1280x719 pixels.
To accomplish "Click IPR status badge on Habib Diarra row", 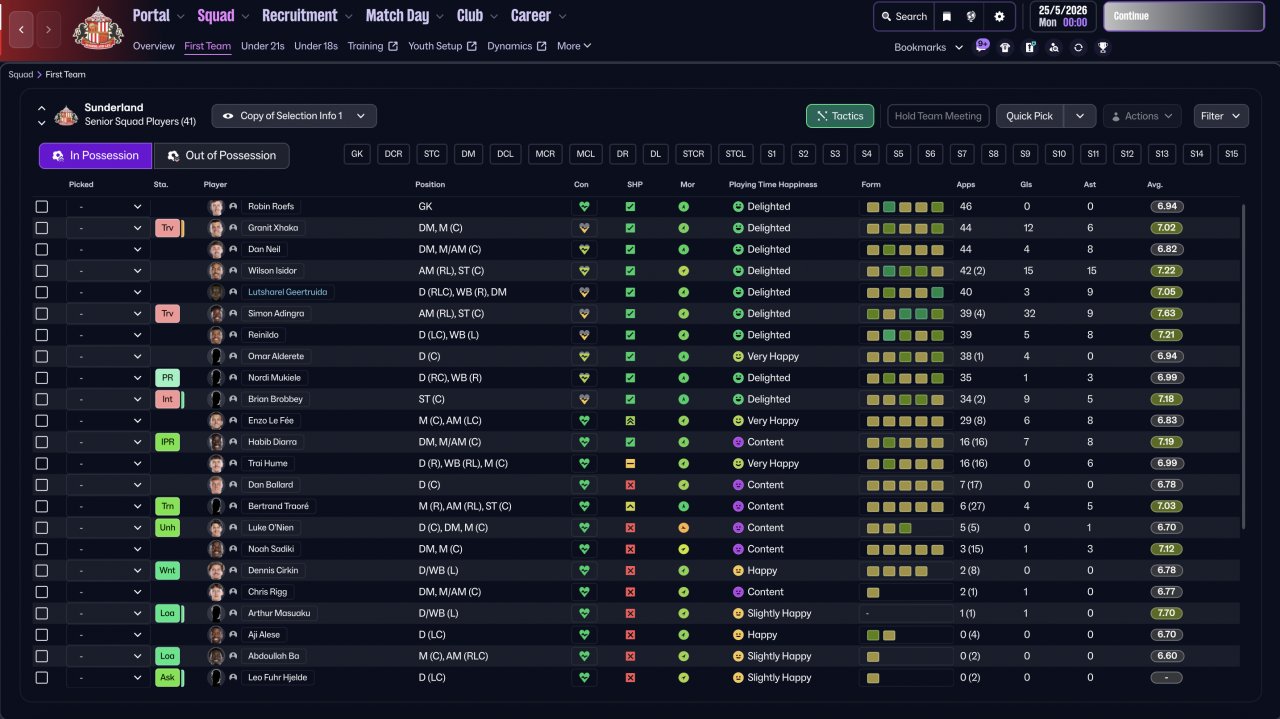I will pos(167,442).
